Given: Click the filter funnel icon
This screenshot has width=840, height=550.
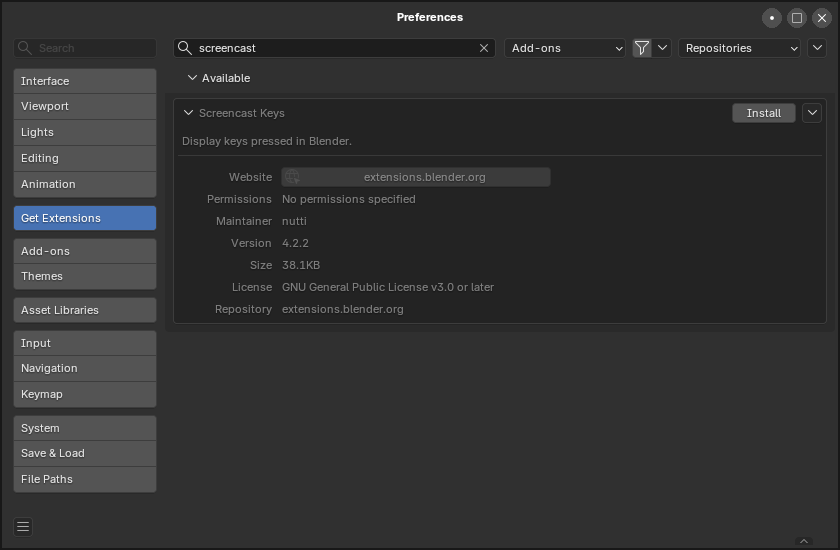Looking at the screenshot, I should [x=642, y=48].
